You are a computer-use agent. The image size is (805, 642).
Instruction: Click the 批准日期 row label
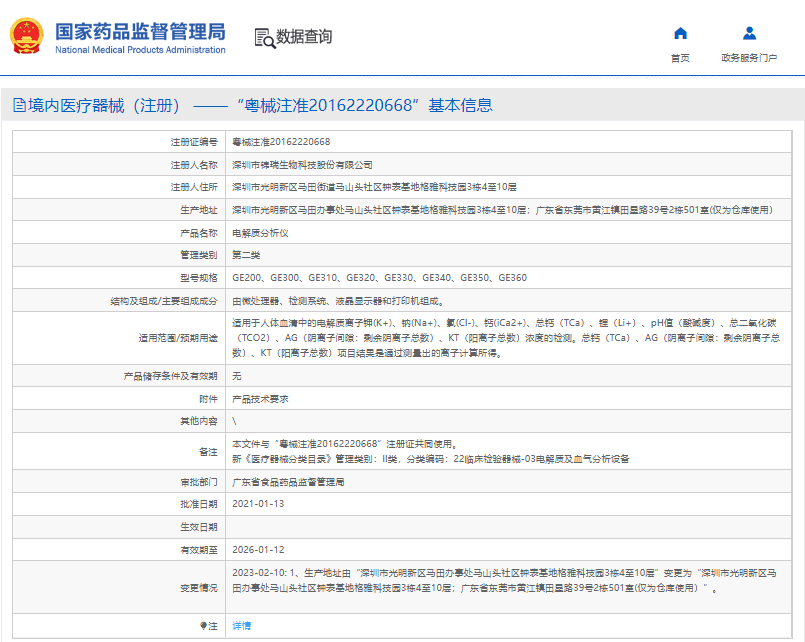(x=199, y=504)
